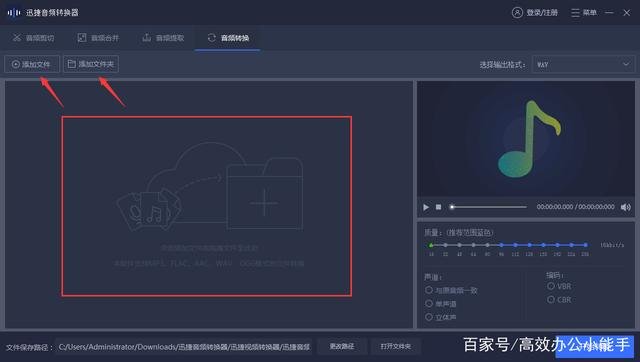Select the 音频转换 (audio convert) tab
Viewport: 640px width, 362px height.
coord(228,38)
